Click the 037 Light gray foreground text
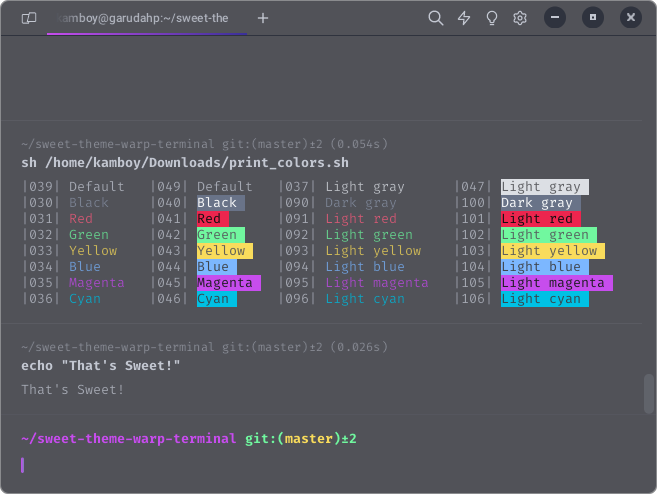This screenshot has height=494, width=657. (x=365, y=187)
